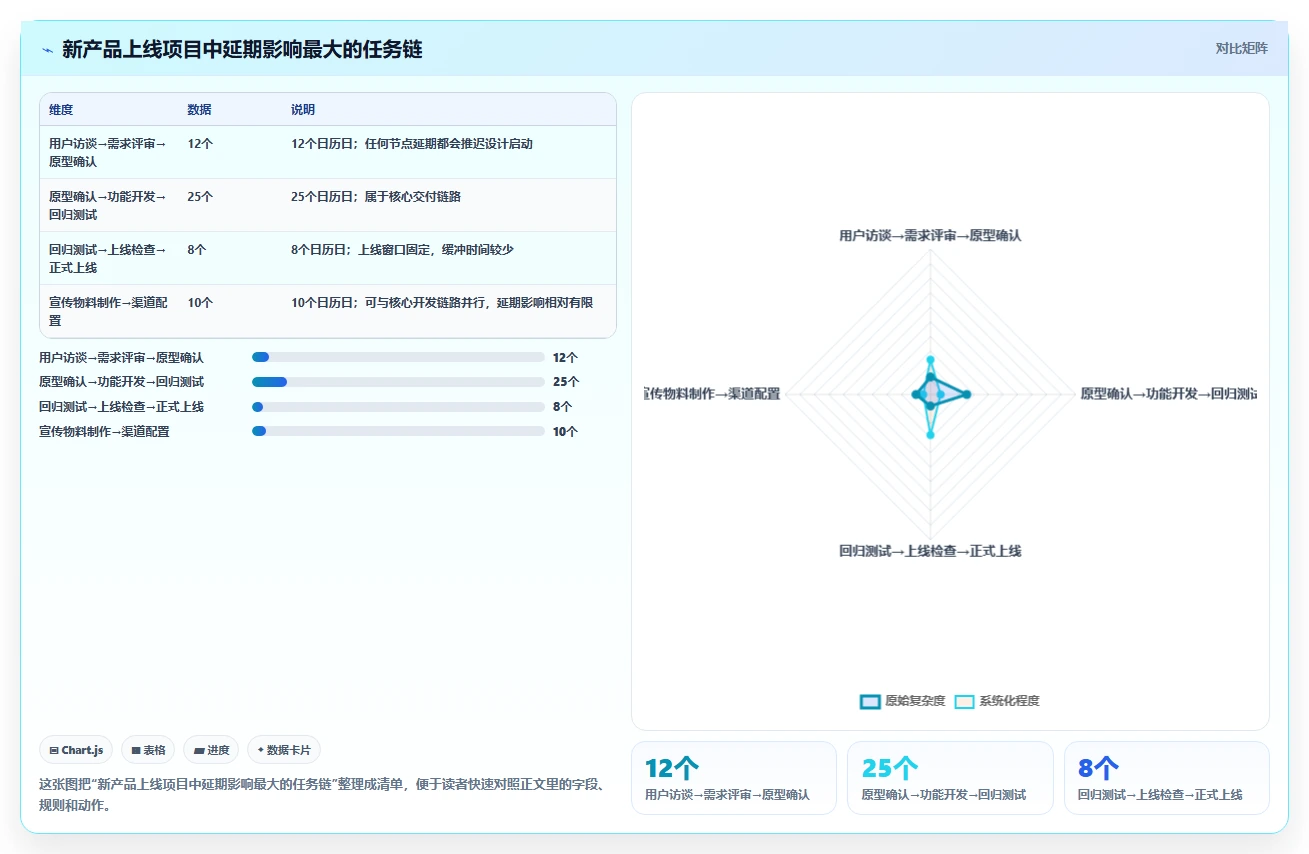Click the page title 新产品上线项目中延期影响最大的任务链
Screen dimensions: 1309x854
pos(242,49)
